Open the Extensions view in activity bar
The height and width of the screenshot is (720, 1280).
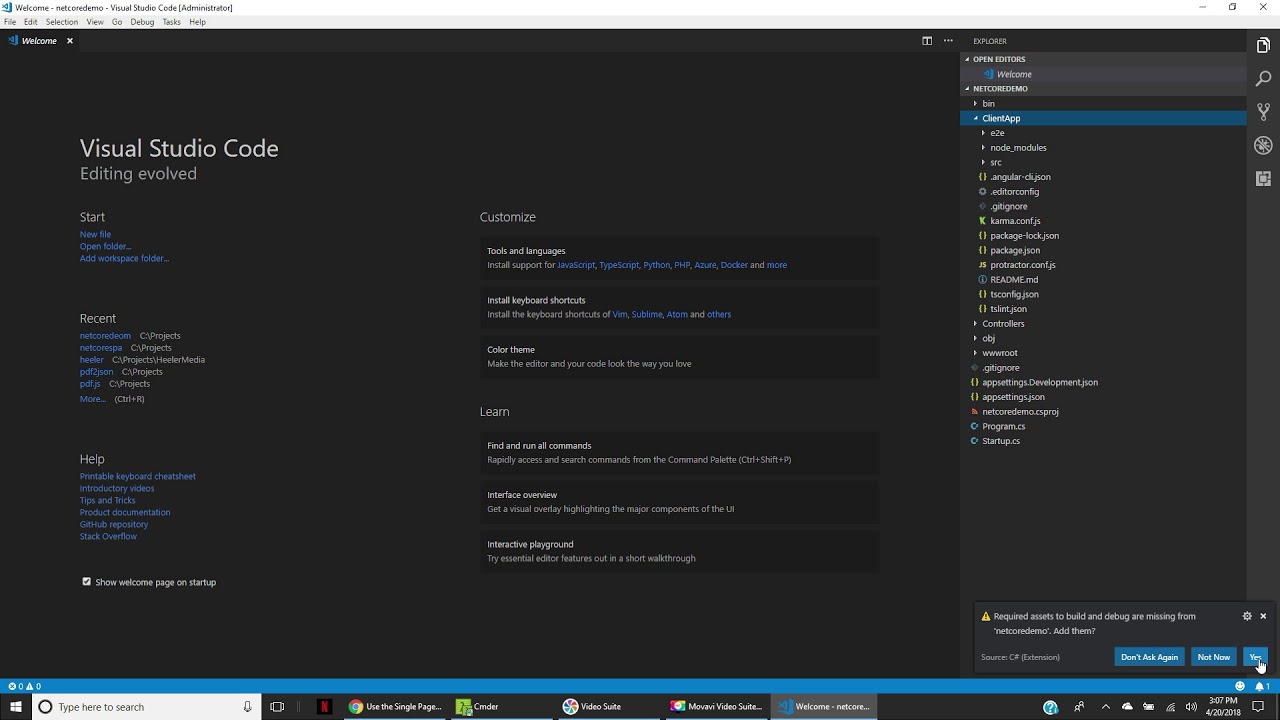coord(1263,179)
